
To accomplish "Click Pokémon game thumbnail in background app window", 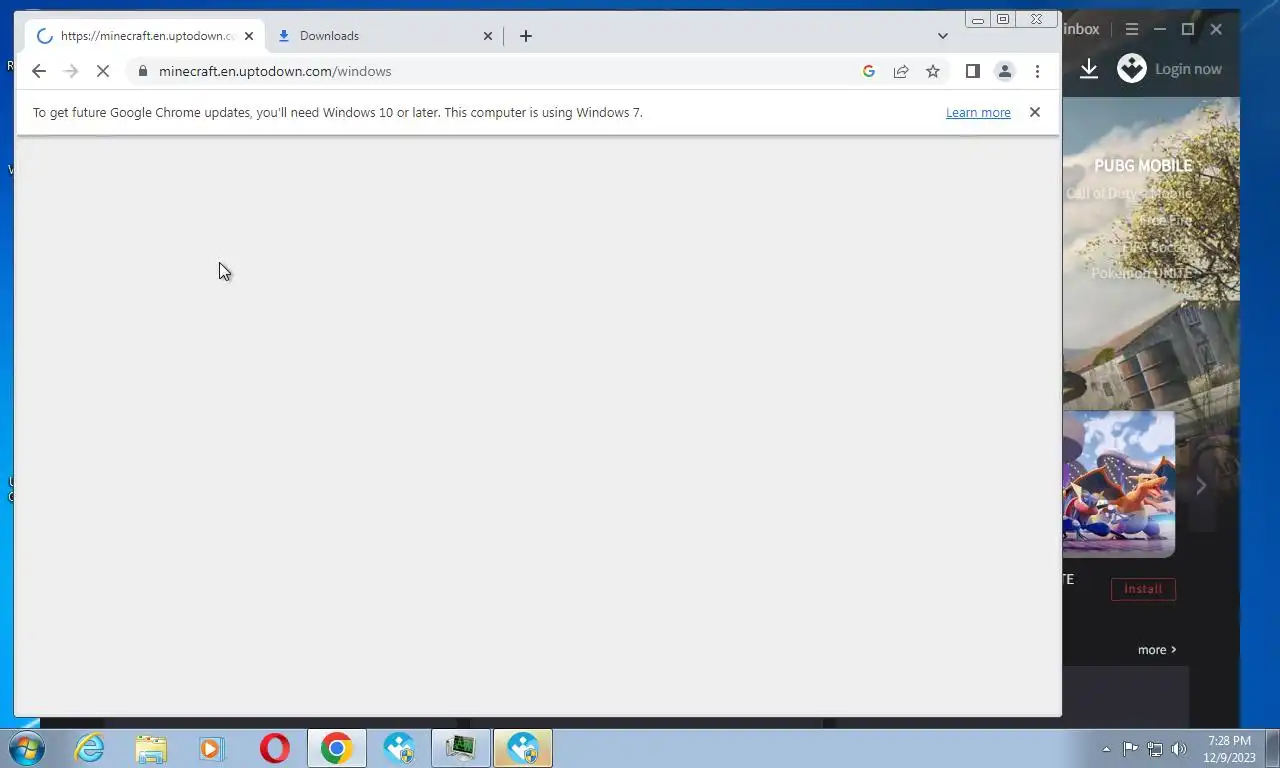I will (x=1119, y=484).
